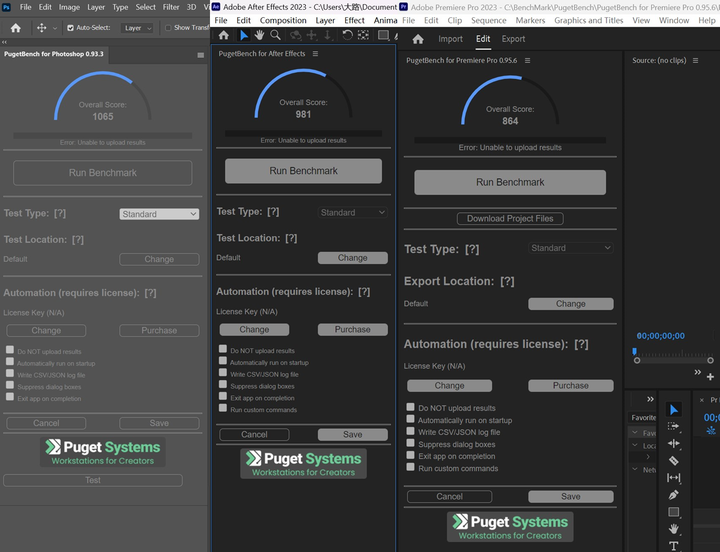Click the Source monitor blue playhead marker

[x=635, y=352]
